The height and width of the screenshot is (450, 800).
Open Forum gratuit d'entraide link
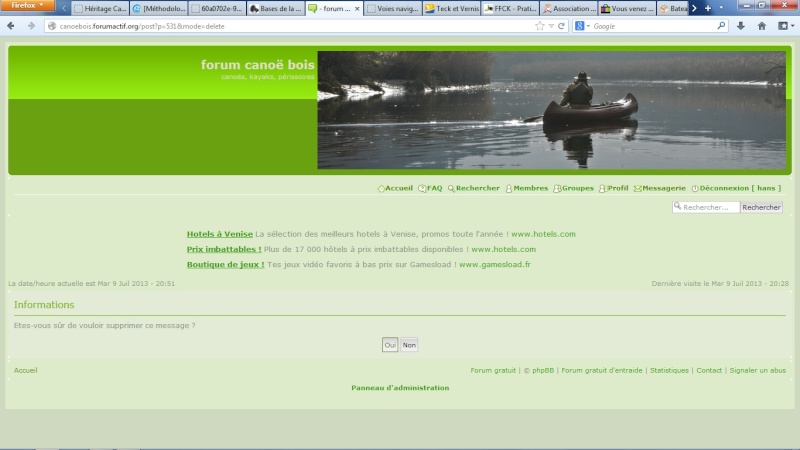(x=602, y=370)
